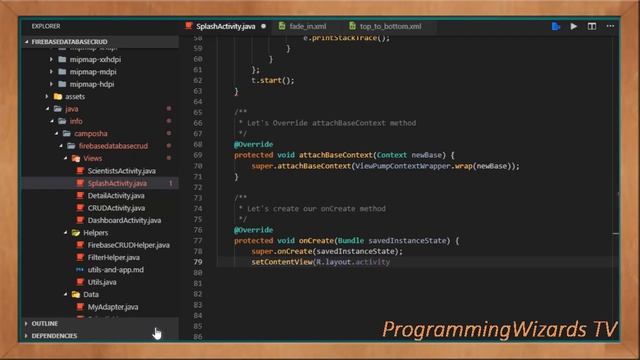Open Utils.java file

[102, 282]
